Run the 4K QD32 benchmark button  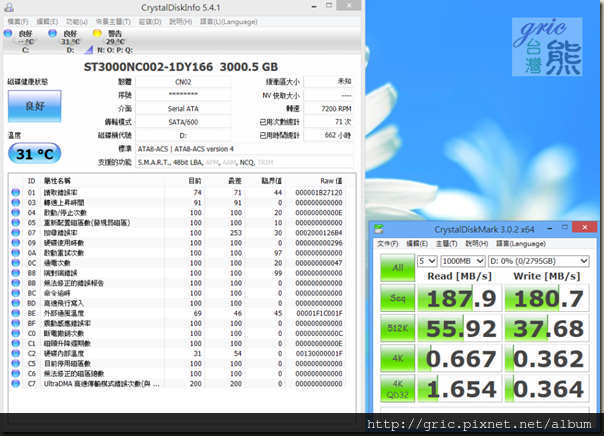coord(398,389)
